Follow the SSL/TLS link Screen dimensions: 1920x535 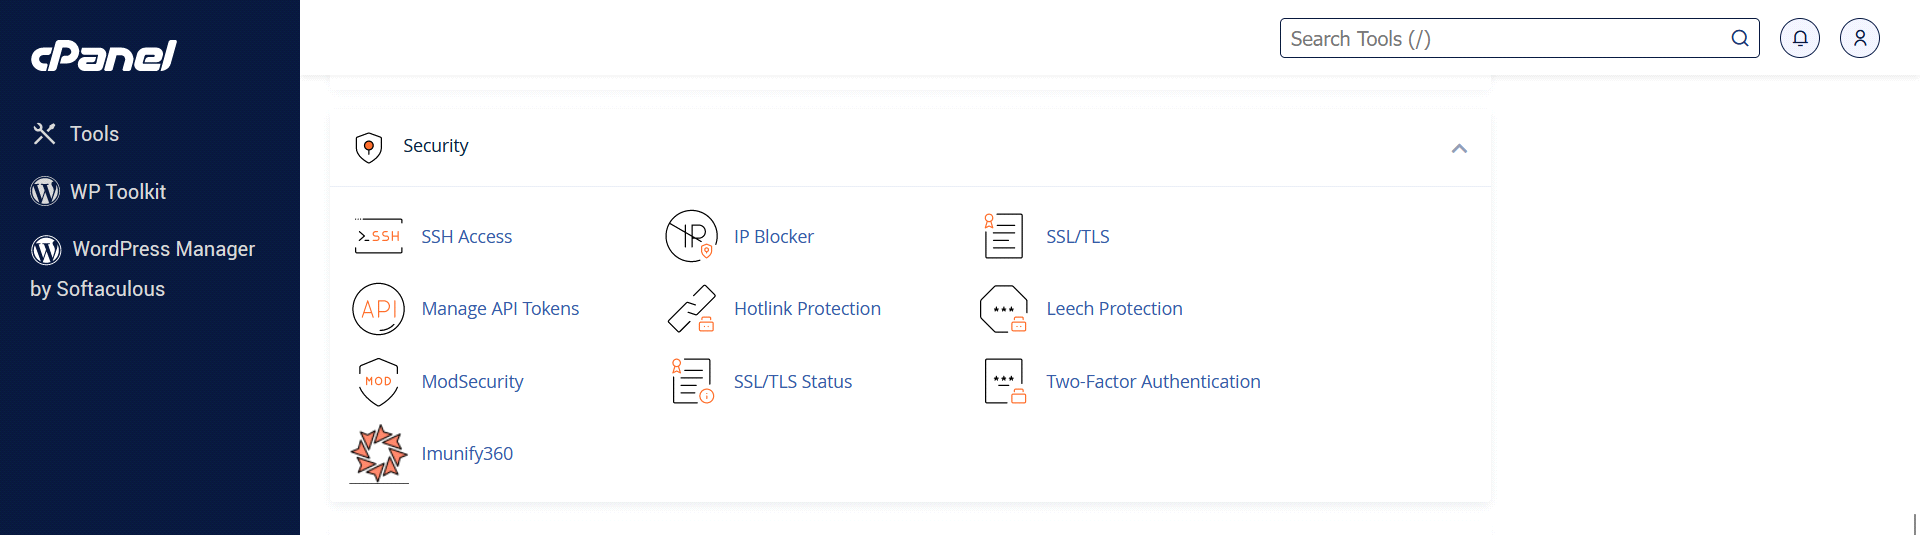[1078, 237]
